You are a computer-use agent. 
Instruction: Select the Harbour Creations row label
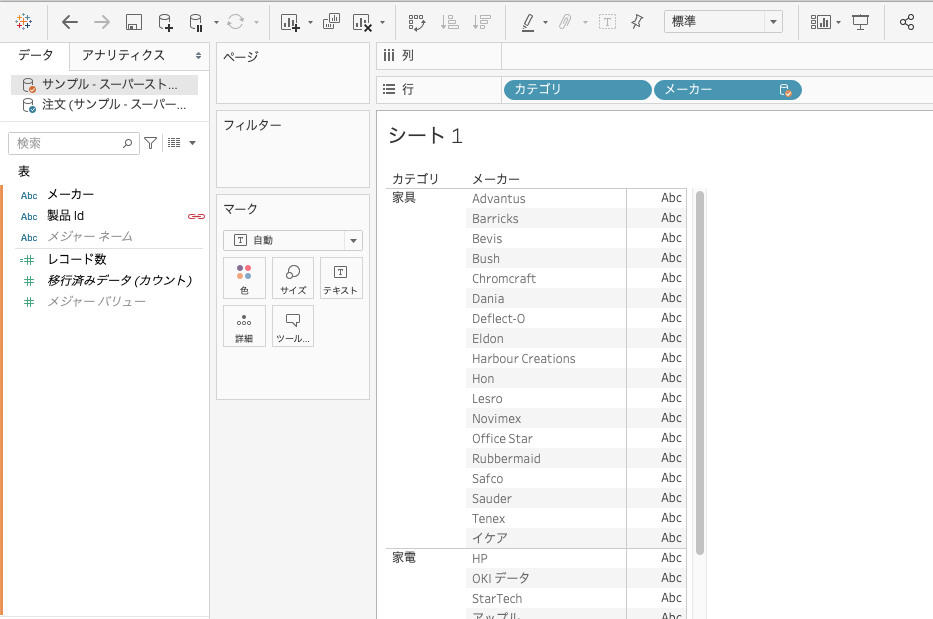[524, 359]
